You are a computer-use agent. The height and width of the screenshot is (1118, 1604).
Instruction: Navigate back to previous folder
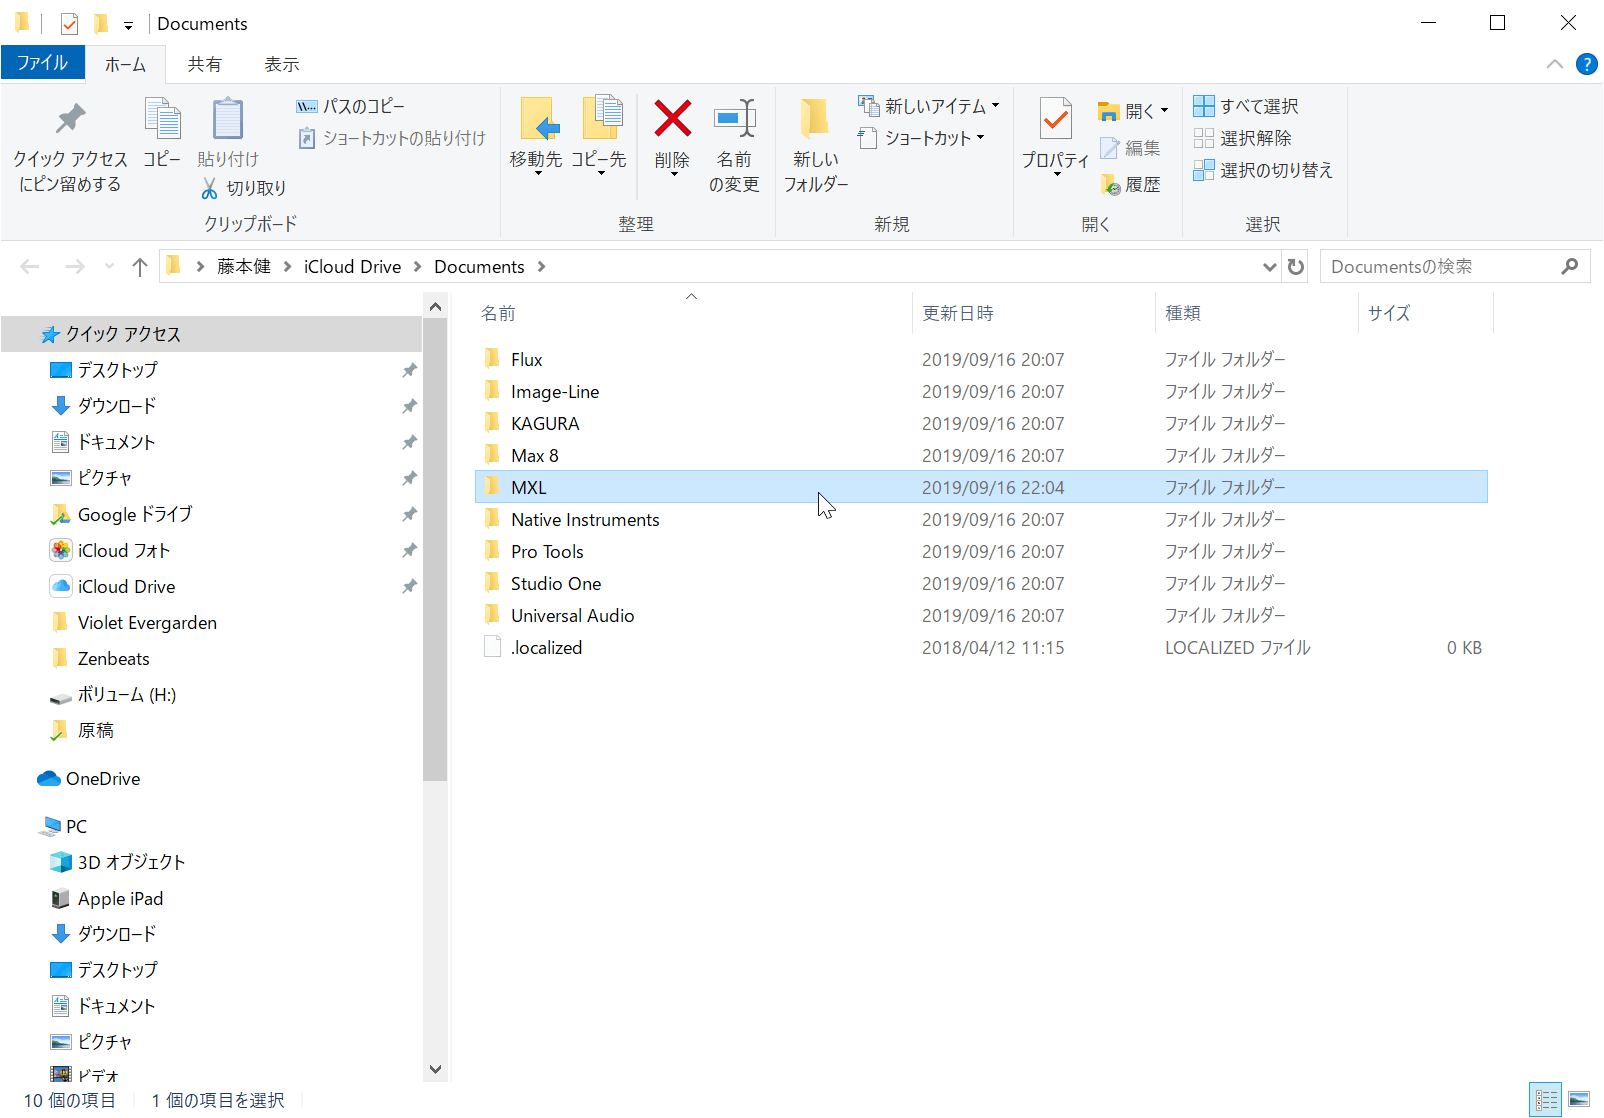coord(30,267)
